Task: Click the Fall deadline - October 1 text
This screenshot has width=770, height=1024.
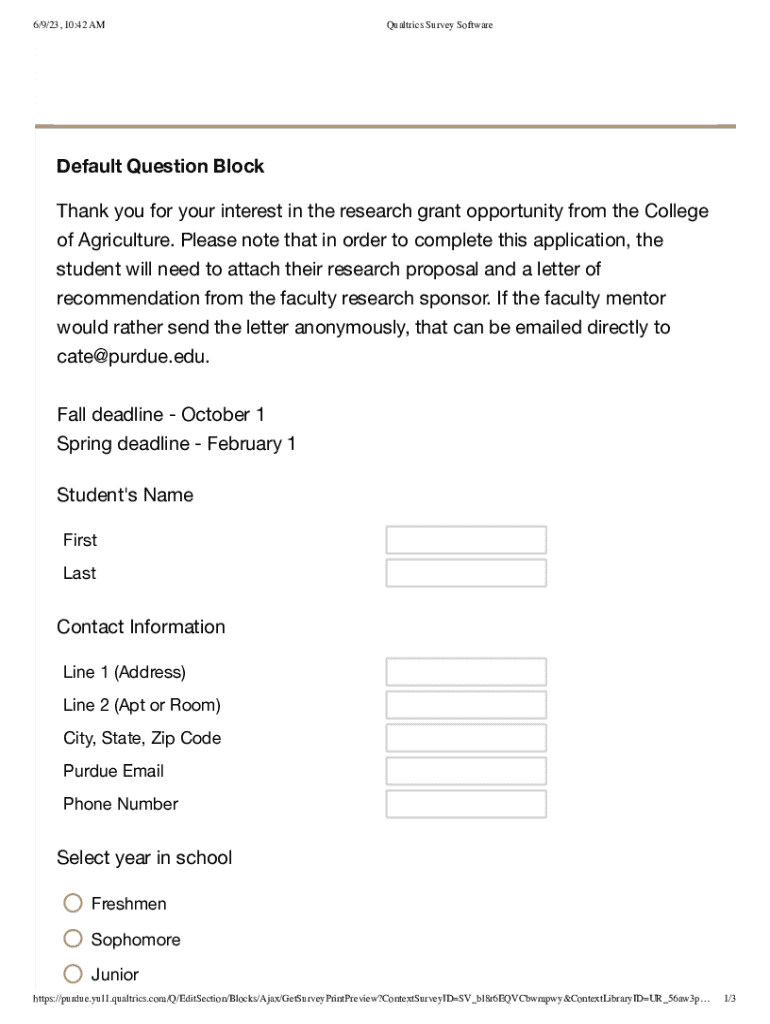Action: [x=161, y=414]
